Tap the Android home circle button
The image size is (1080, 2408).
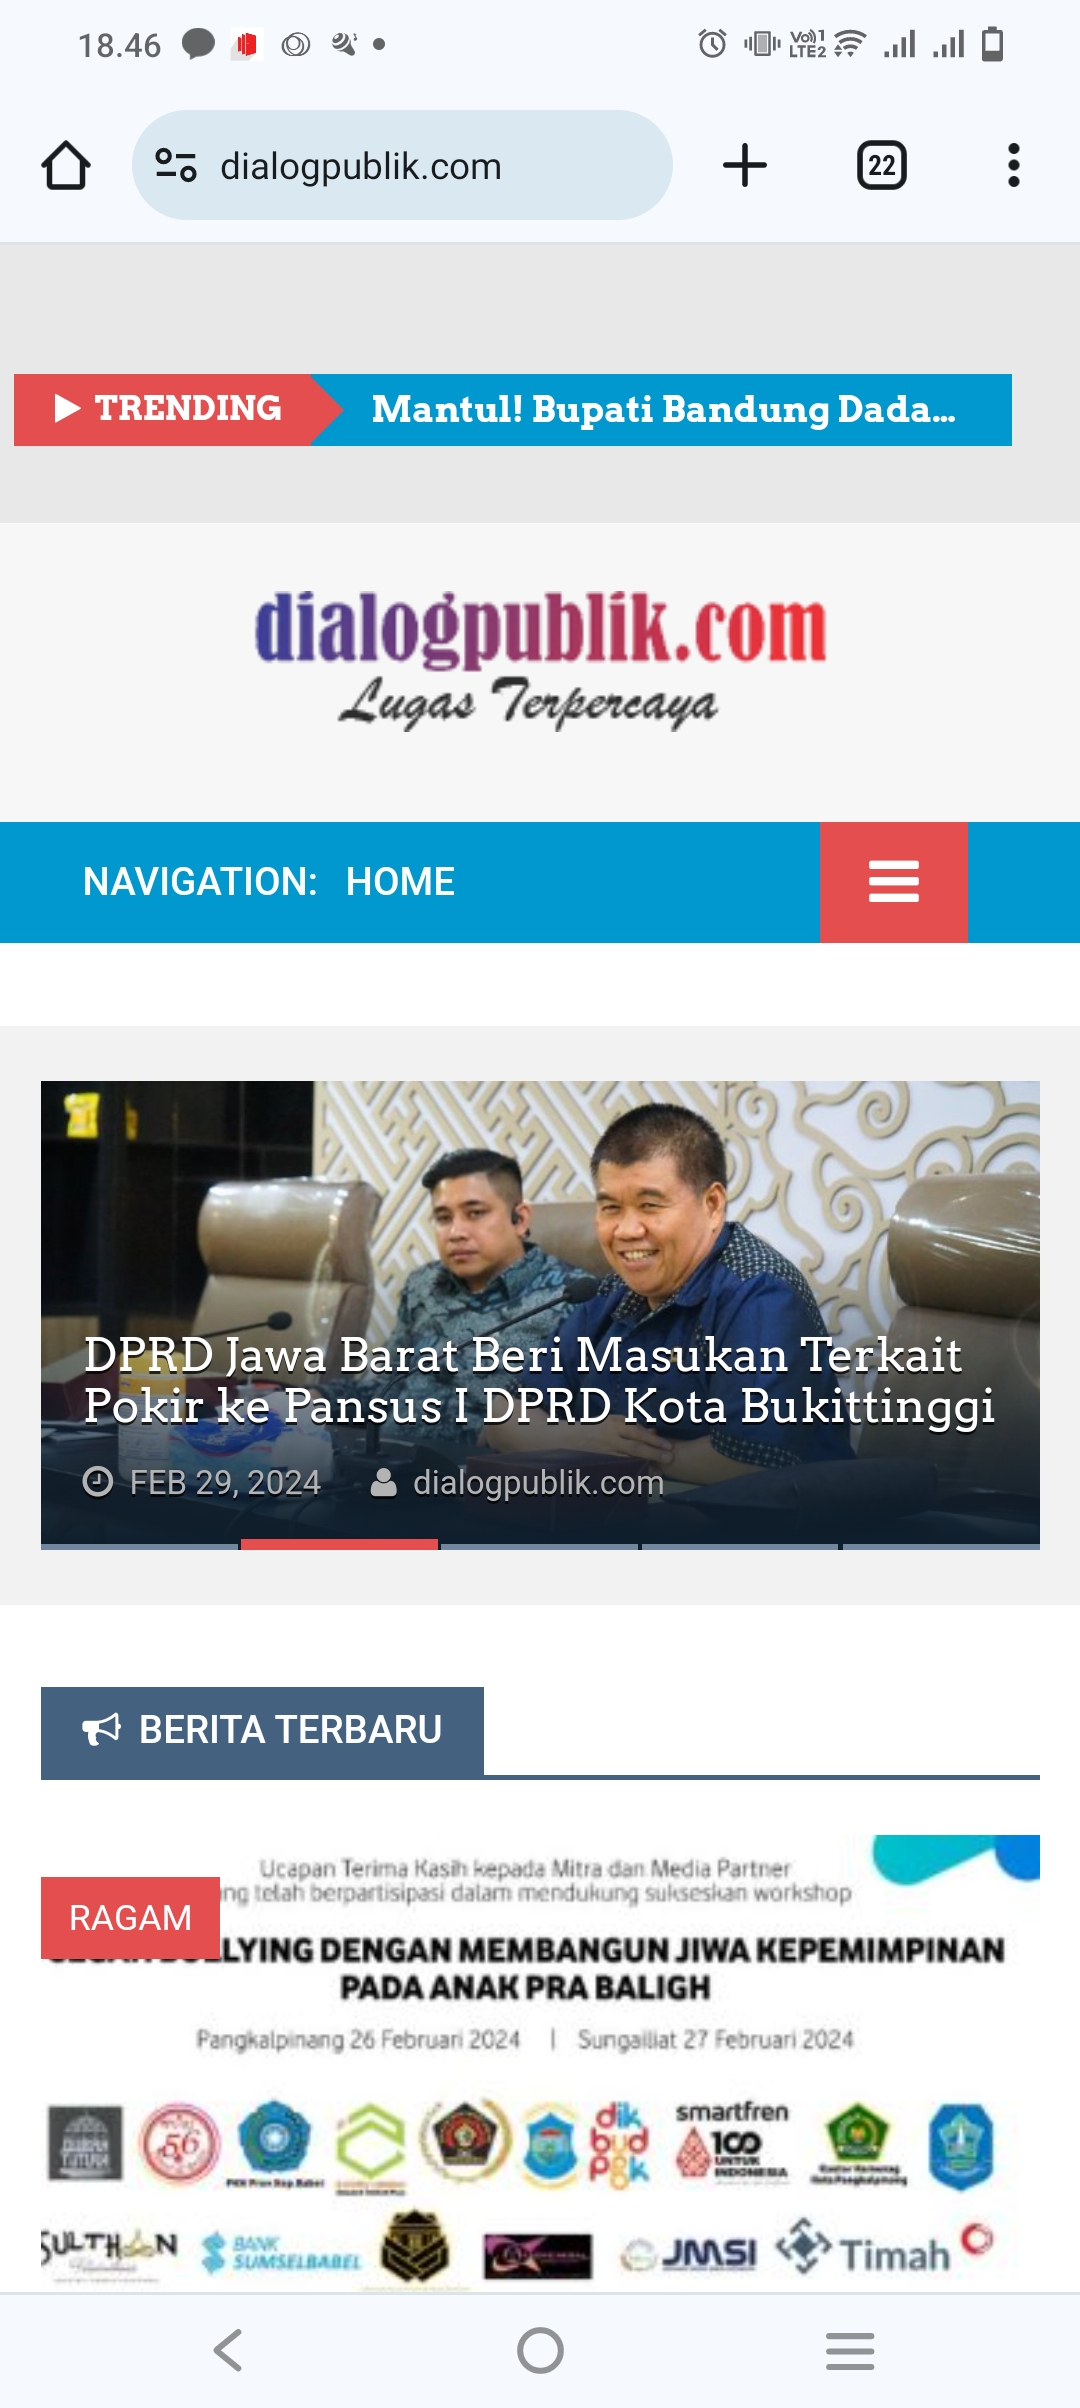pos(540,2350)
